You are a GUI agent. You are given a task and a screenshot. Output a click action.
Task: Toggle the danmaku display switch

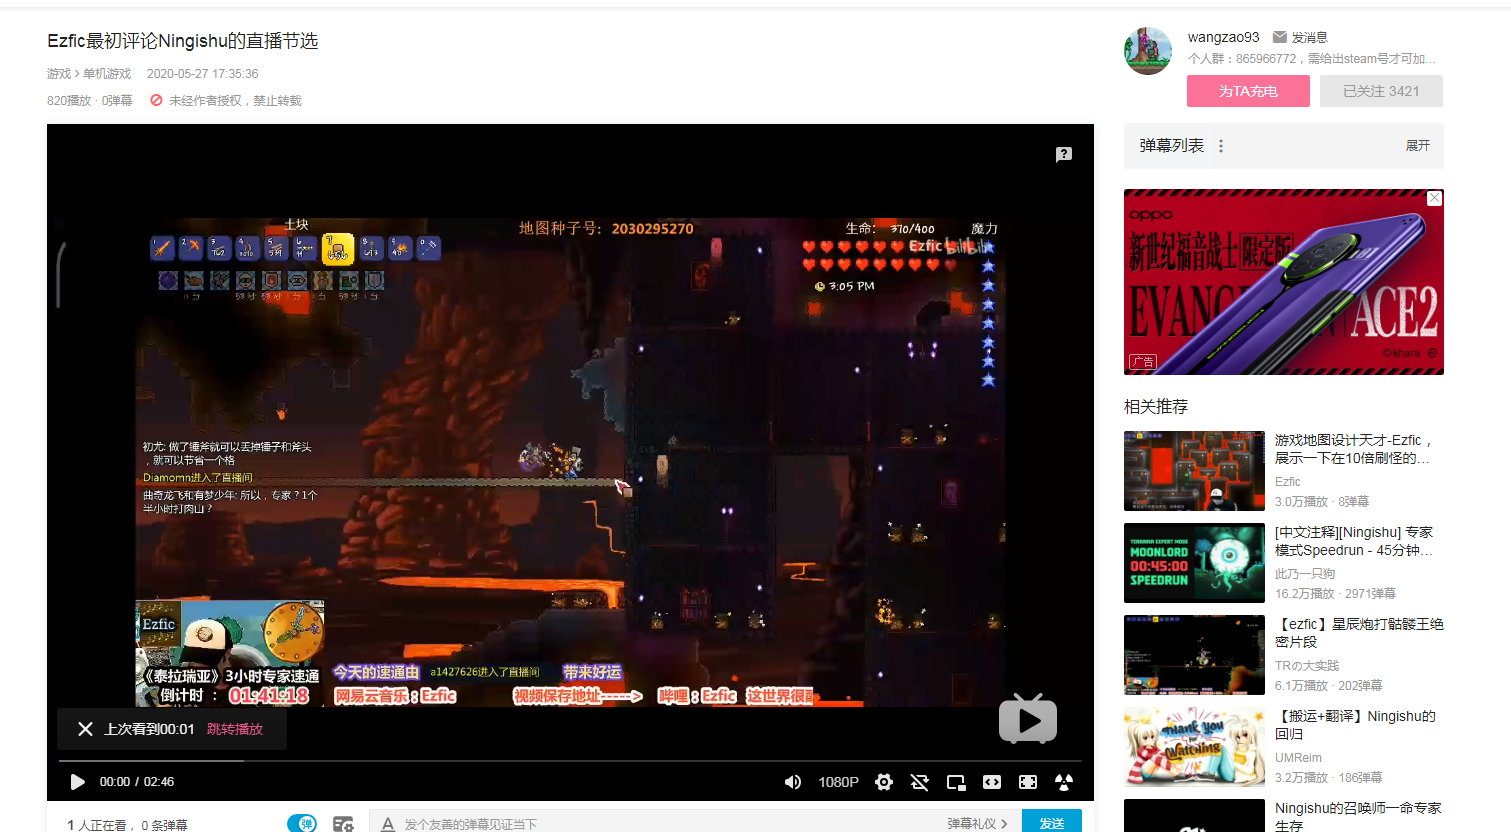click(302, 823)
